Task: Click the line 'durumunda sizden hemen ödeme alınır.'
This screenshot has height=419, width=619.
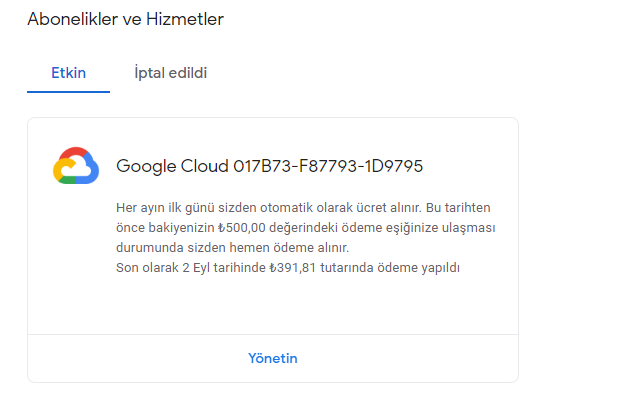Action: (233, 248)
